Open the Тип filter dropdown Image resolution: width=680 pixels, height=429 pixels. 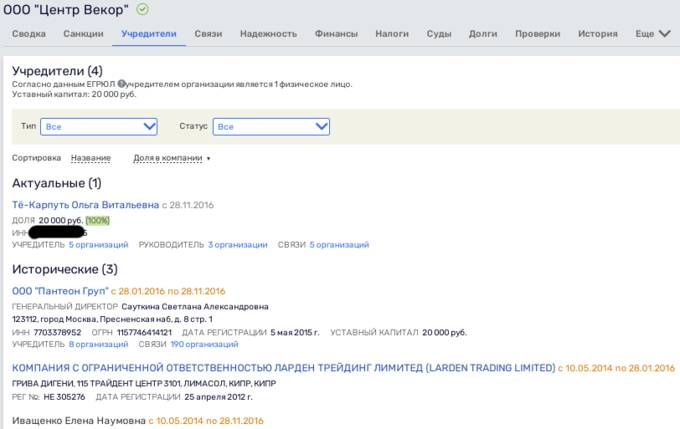point(99,127)
